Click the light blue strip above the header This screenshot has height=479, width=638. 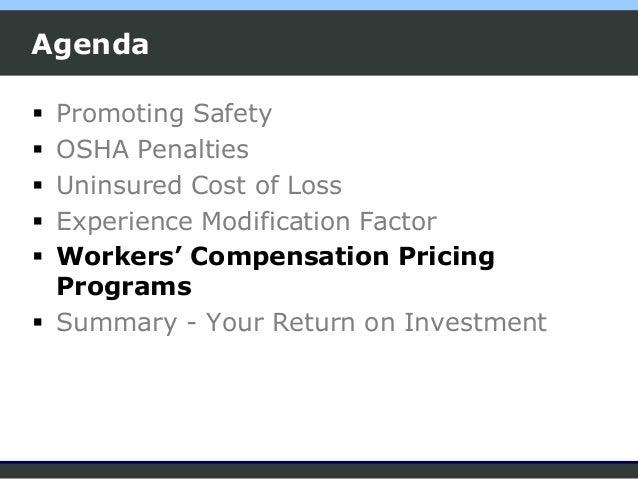pos(319,5)
